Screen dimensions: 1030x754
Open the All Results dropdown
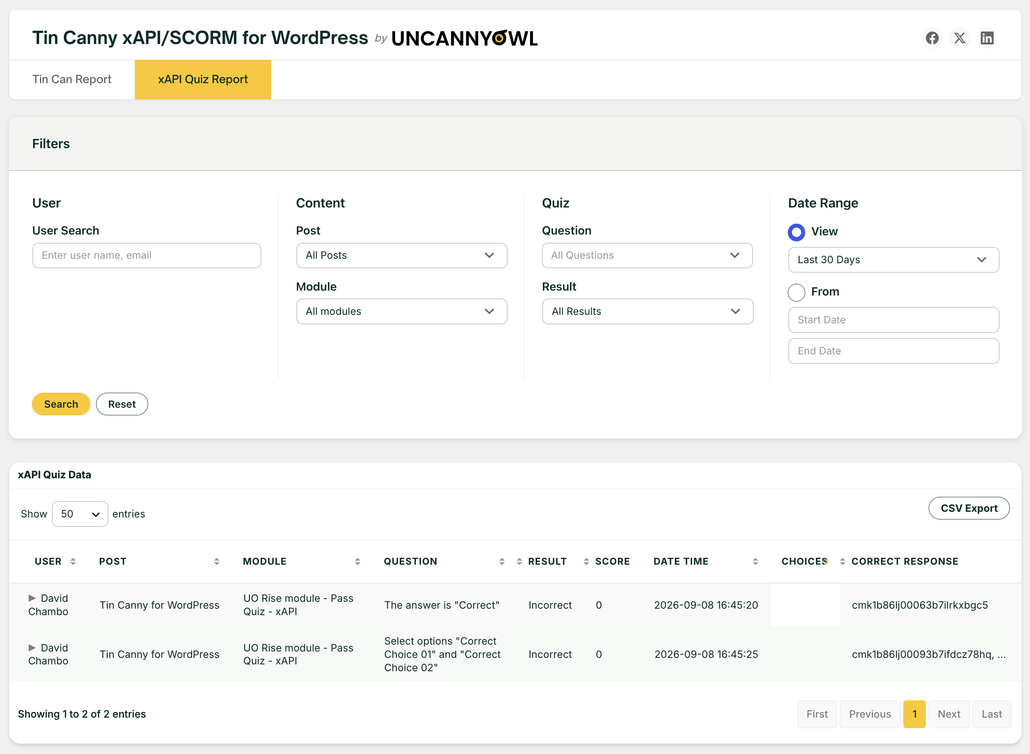(x=647, y=311)
